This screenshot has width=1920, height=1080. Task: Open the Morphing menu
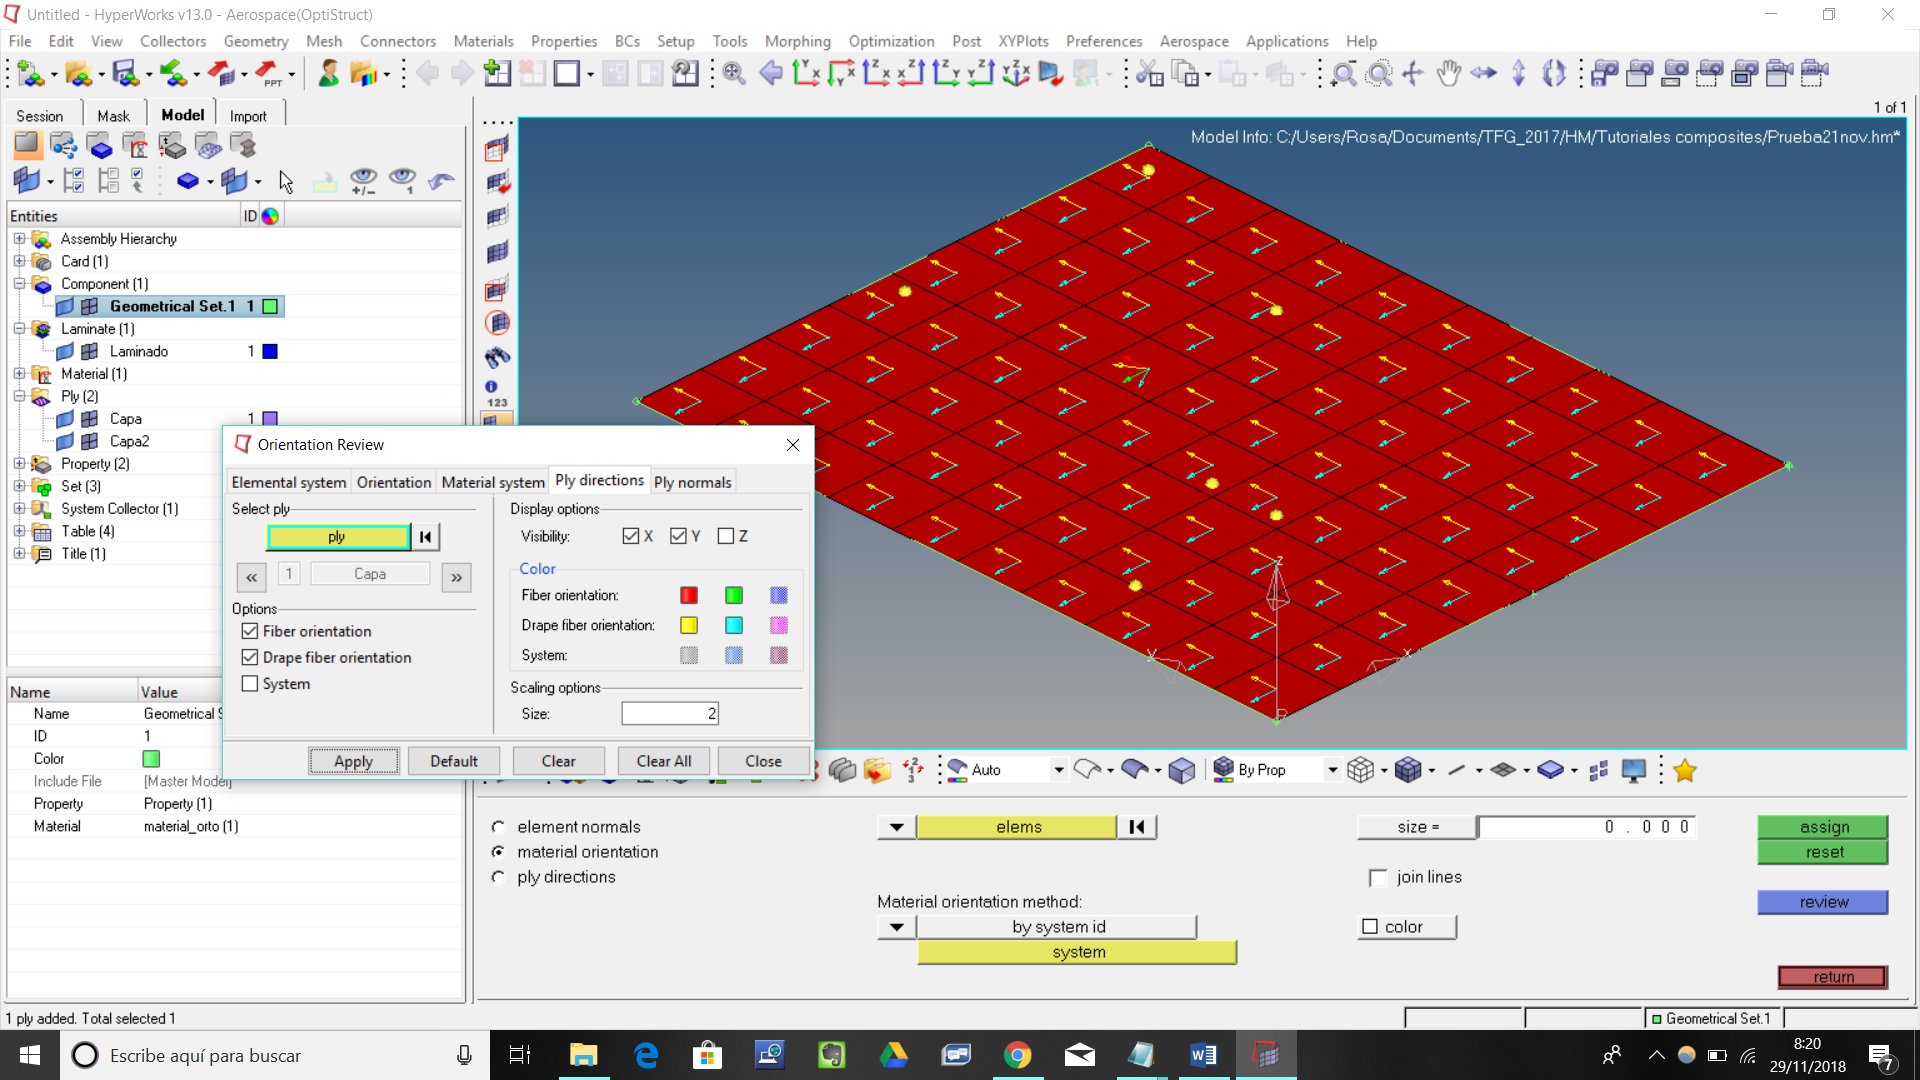797,41
